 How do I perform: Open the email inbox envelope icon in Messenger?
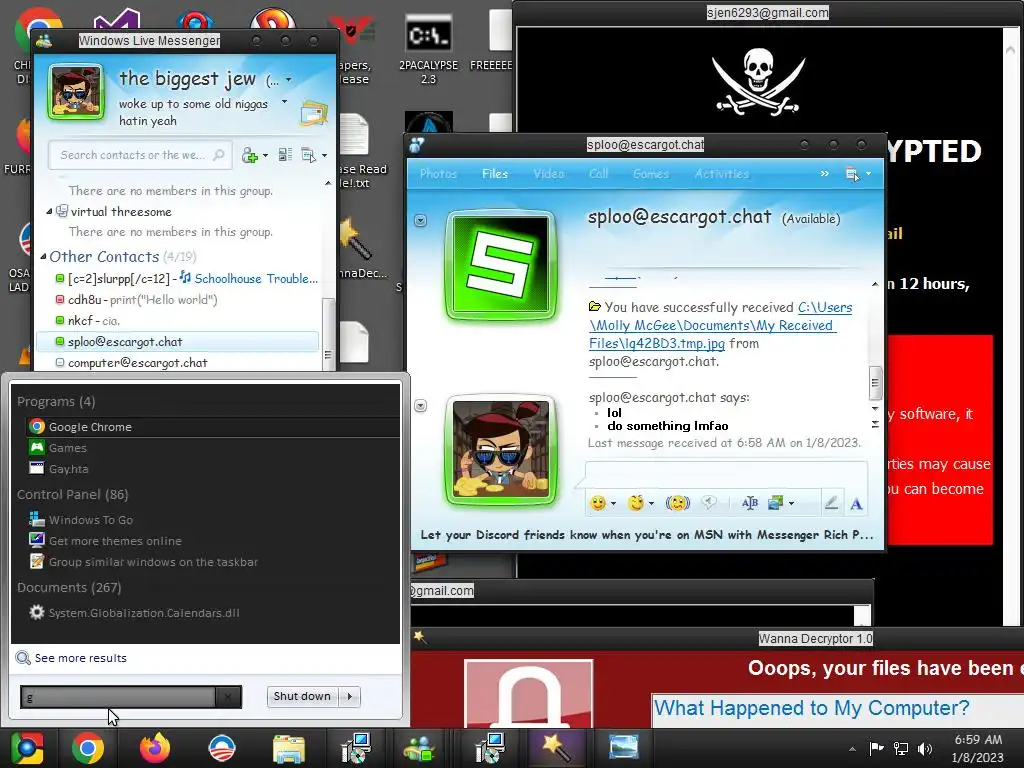[313, 114]
